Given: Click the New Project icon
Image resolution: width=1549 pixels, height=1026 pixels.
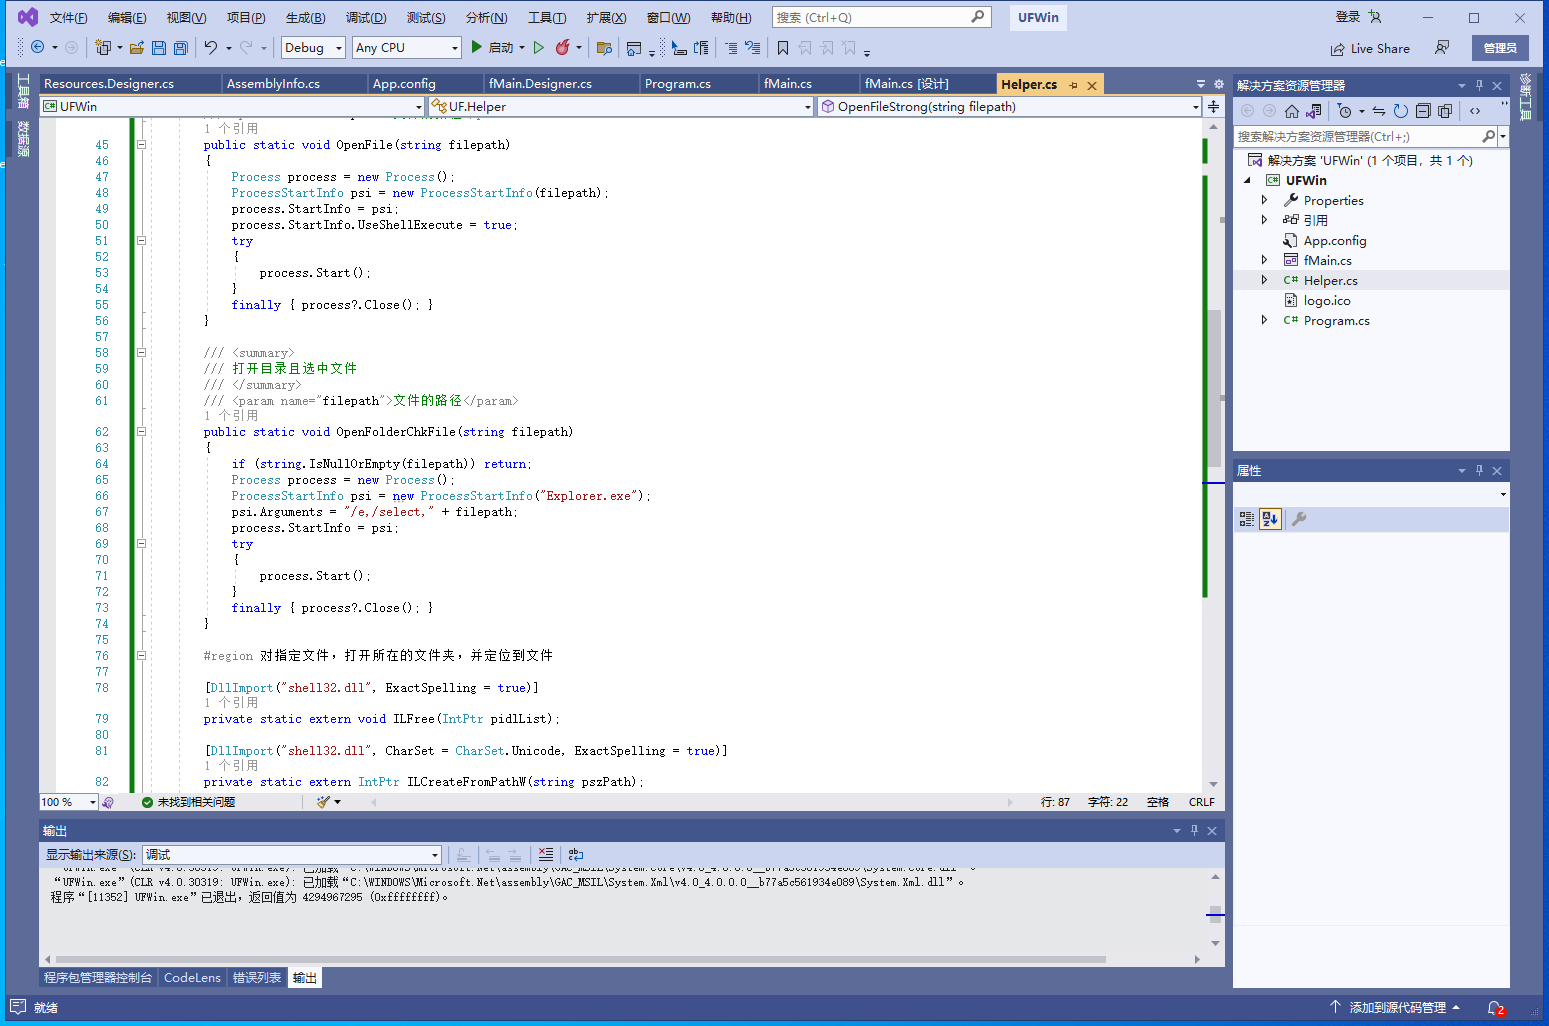Looking at the screenshot, I should (102, 47).
